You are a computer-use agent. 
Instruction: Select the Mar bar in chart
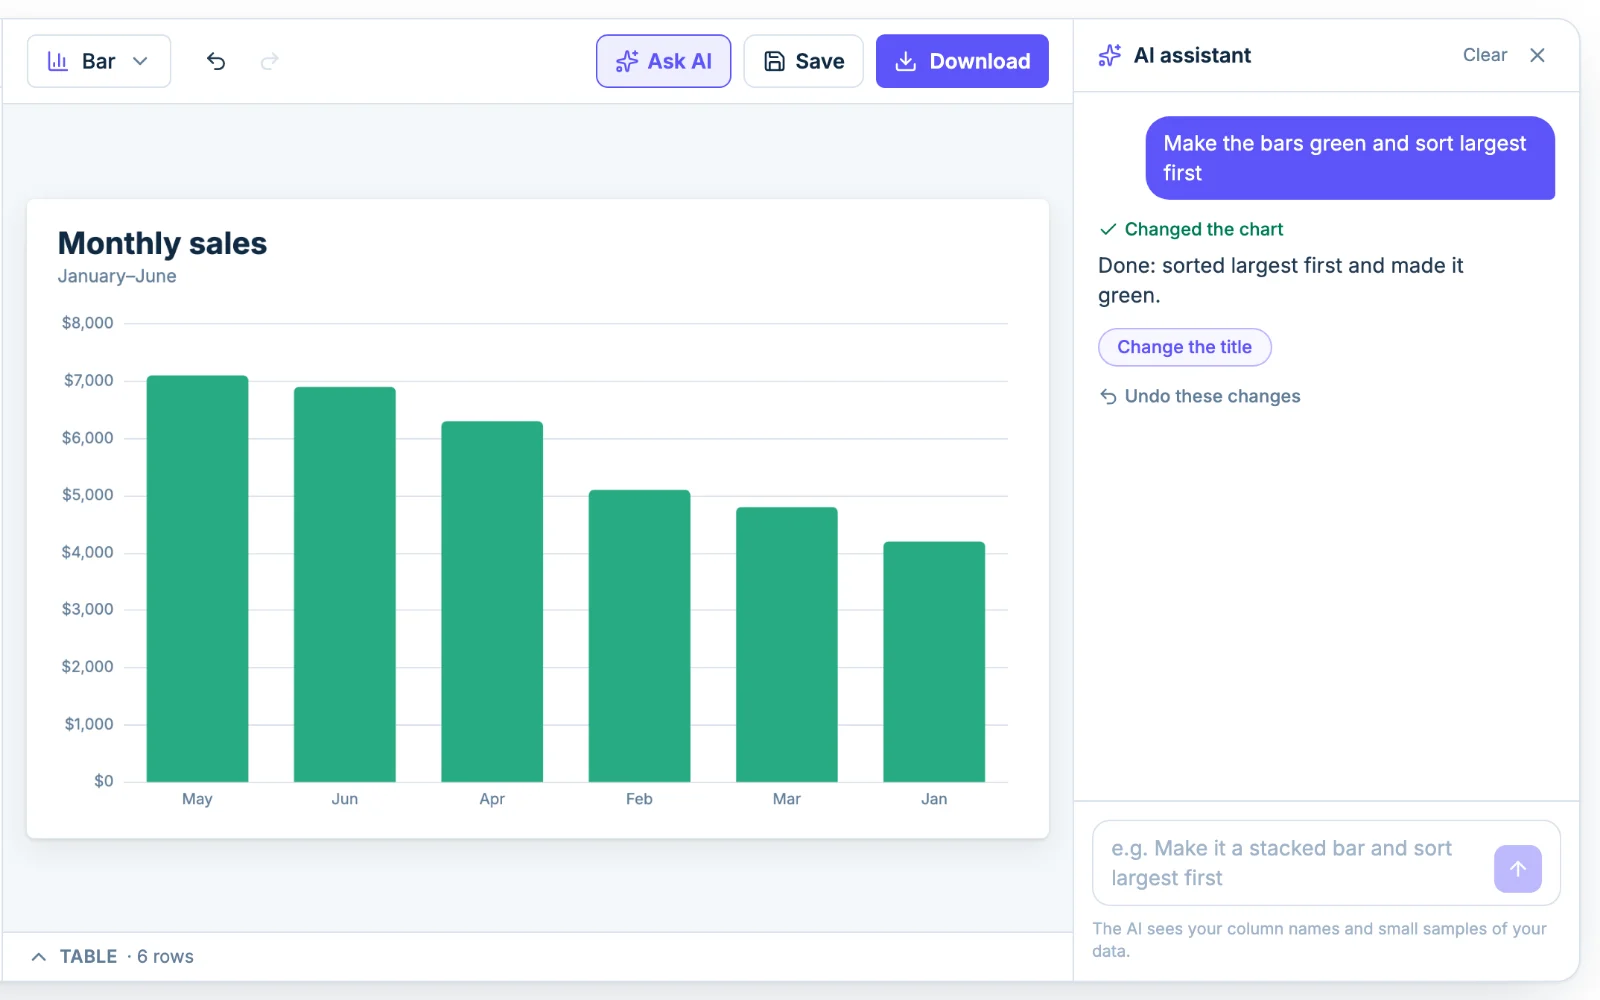pos(787,644)
